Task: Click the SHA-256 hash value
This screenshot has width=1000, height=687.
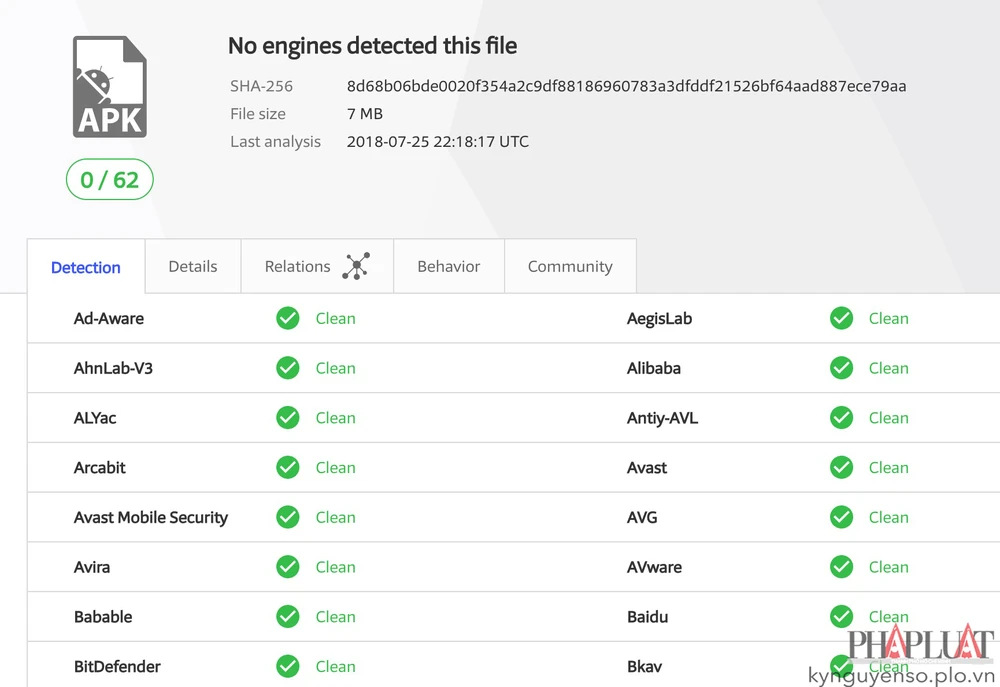Action: pyautogui.click(x=626, y=86)
